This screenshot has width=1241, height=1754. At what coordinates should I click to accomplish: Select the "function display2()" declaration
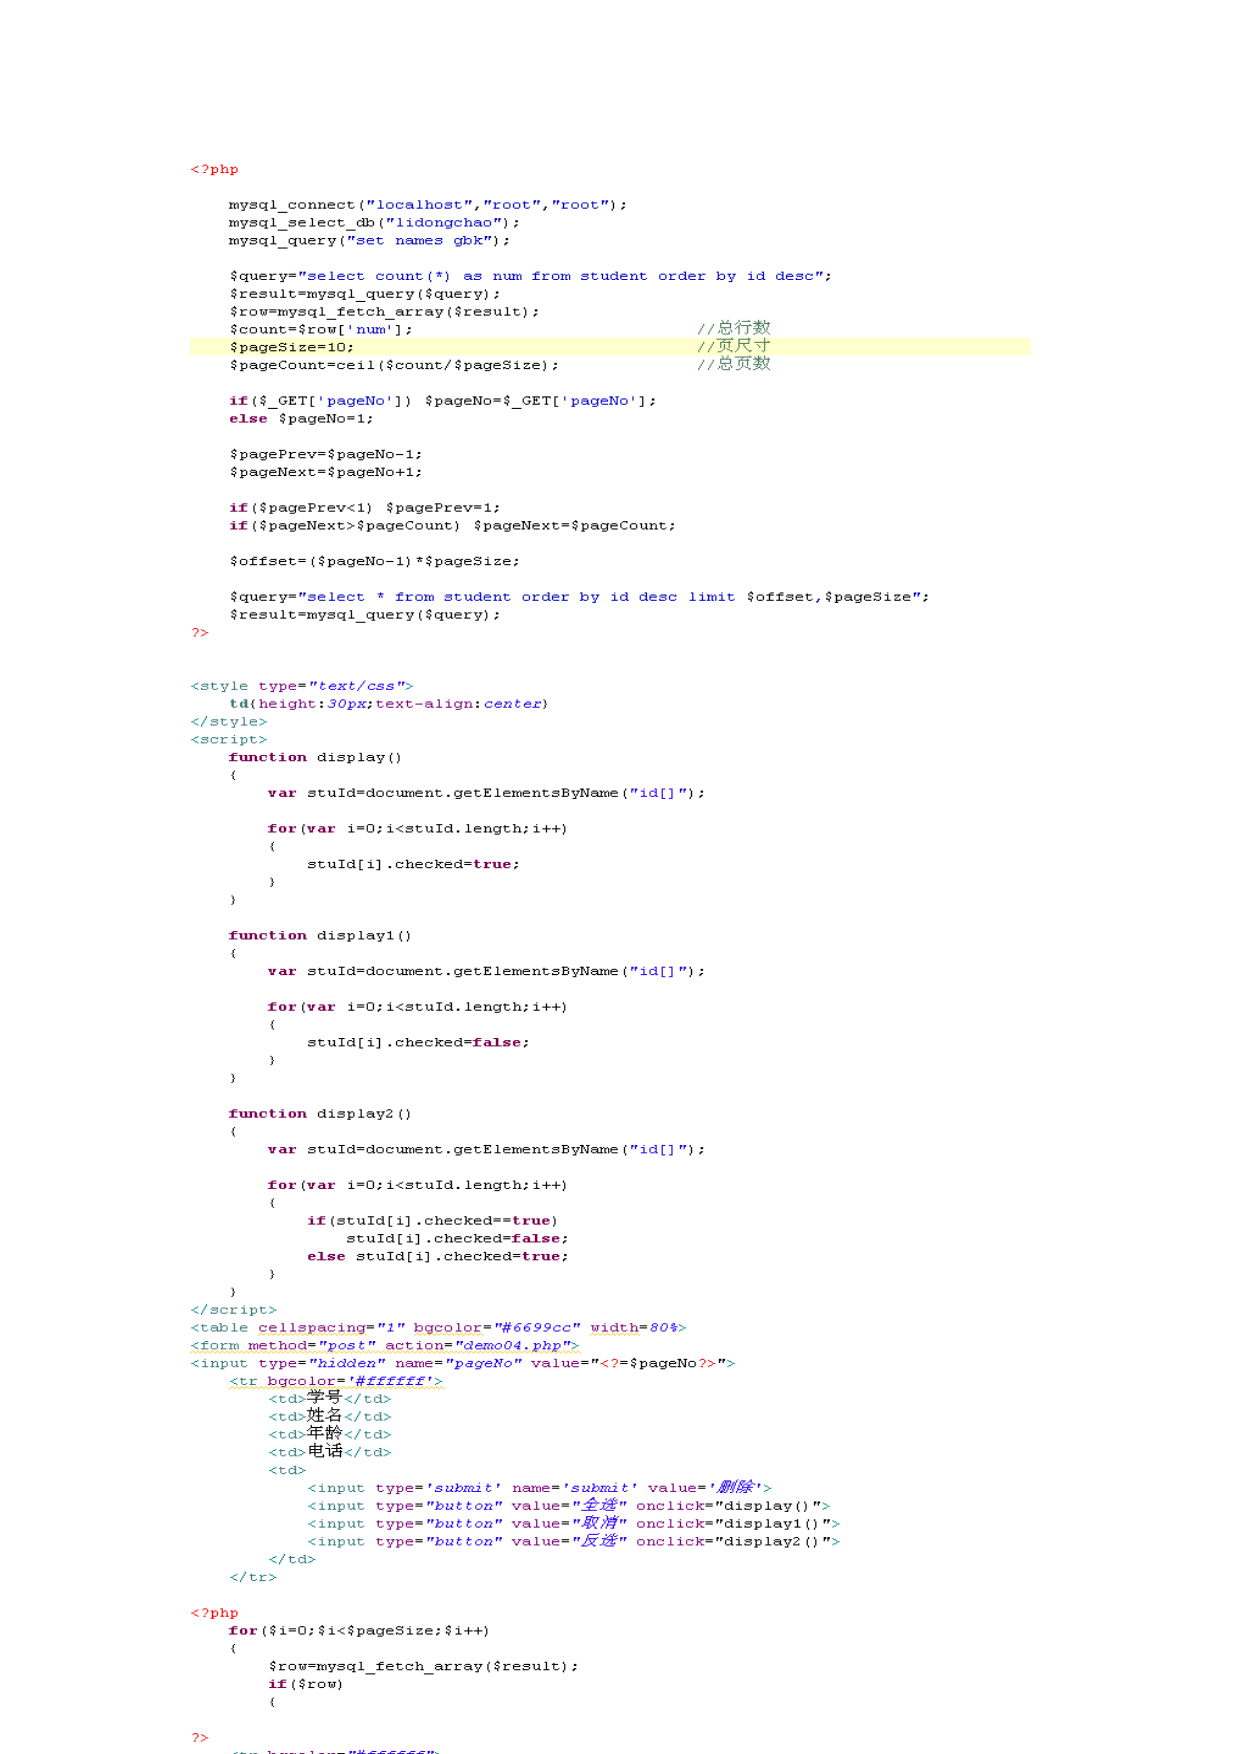coord(320,1114)
